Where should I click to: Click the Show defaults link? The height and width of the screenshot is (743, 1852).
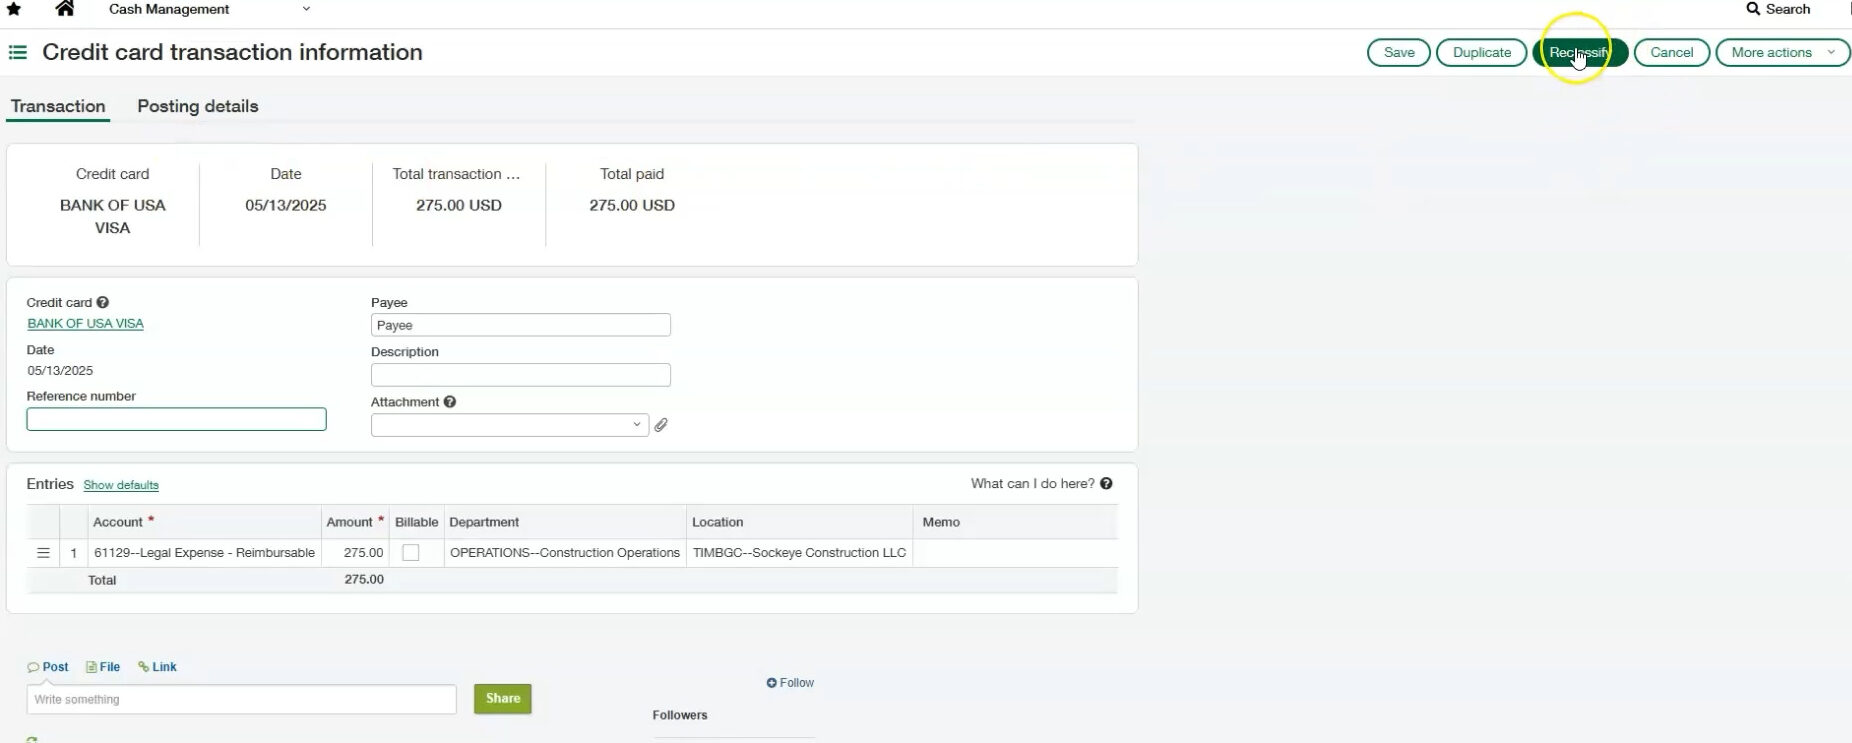point(121,485)
